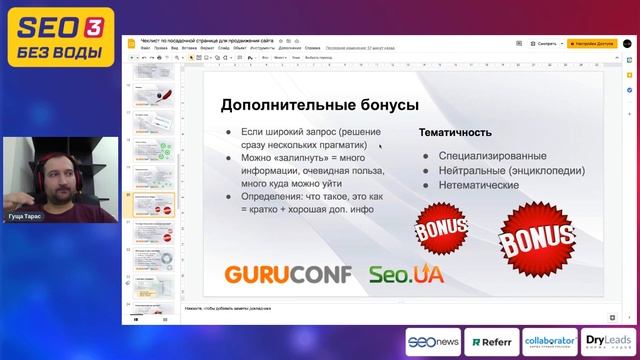Open new slide layout dropdown arrow

(137, 58)
